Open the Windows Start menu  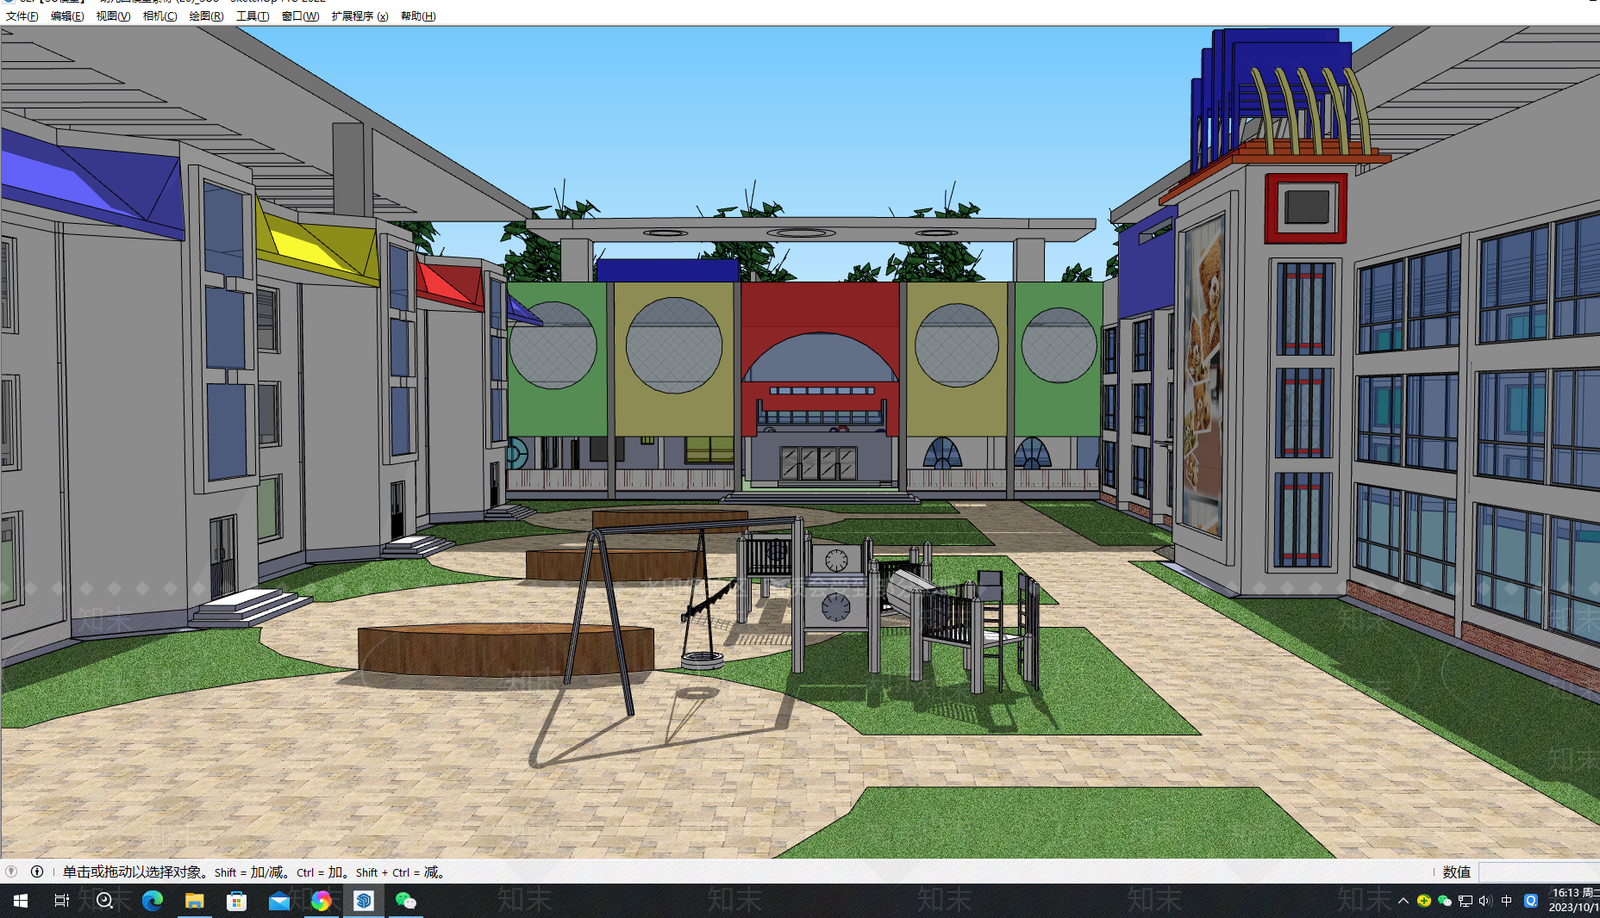tap(20, 901)
